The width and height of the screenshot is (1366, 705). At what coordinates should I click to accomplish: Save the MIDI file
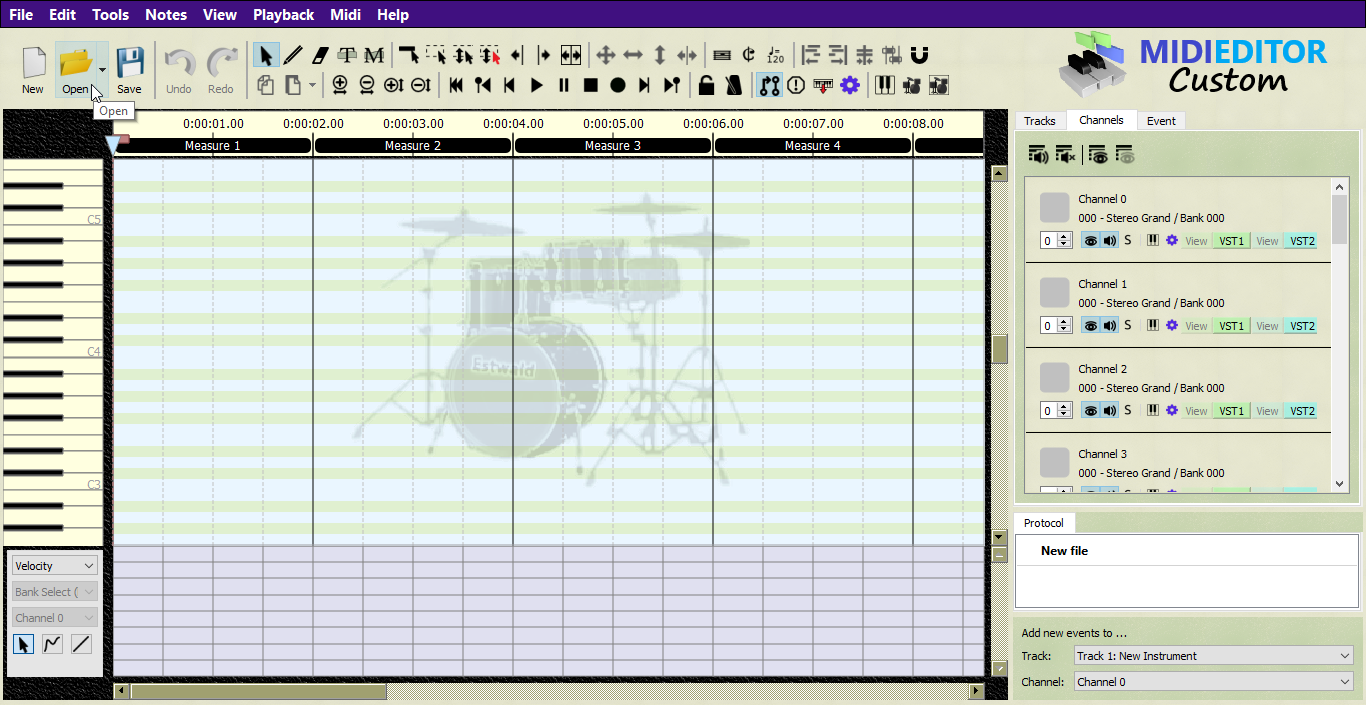coord(129,70)
